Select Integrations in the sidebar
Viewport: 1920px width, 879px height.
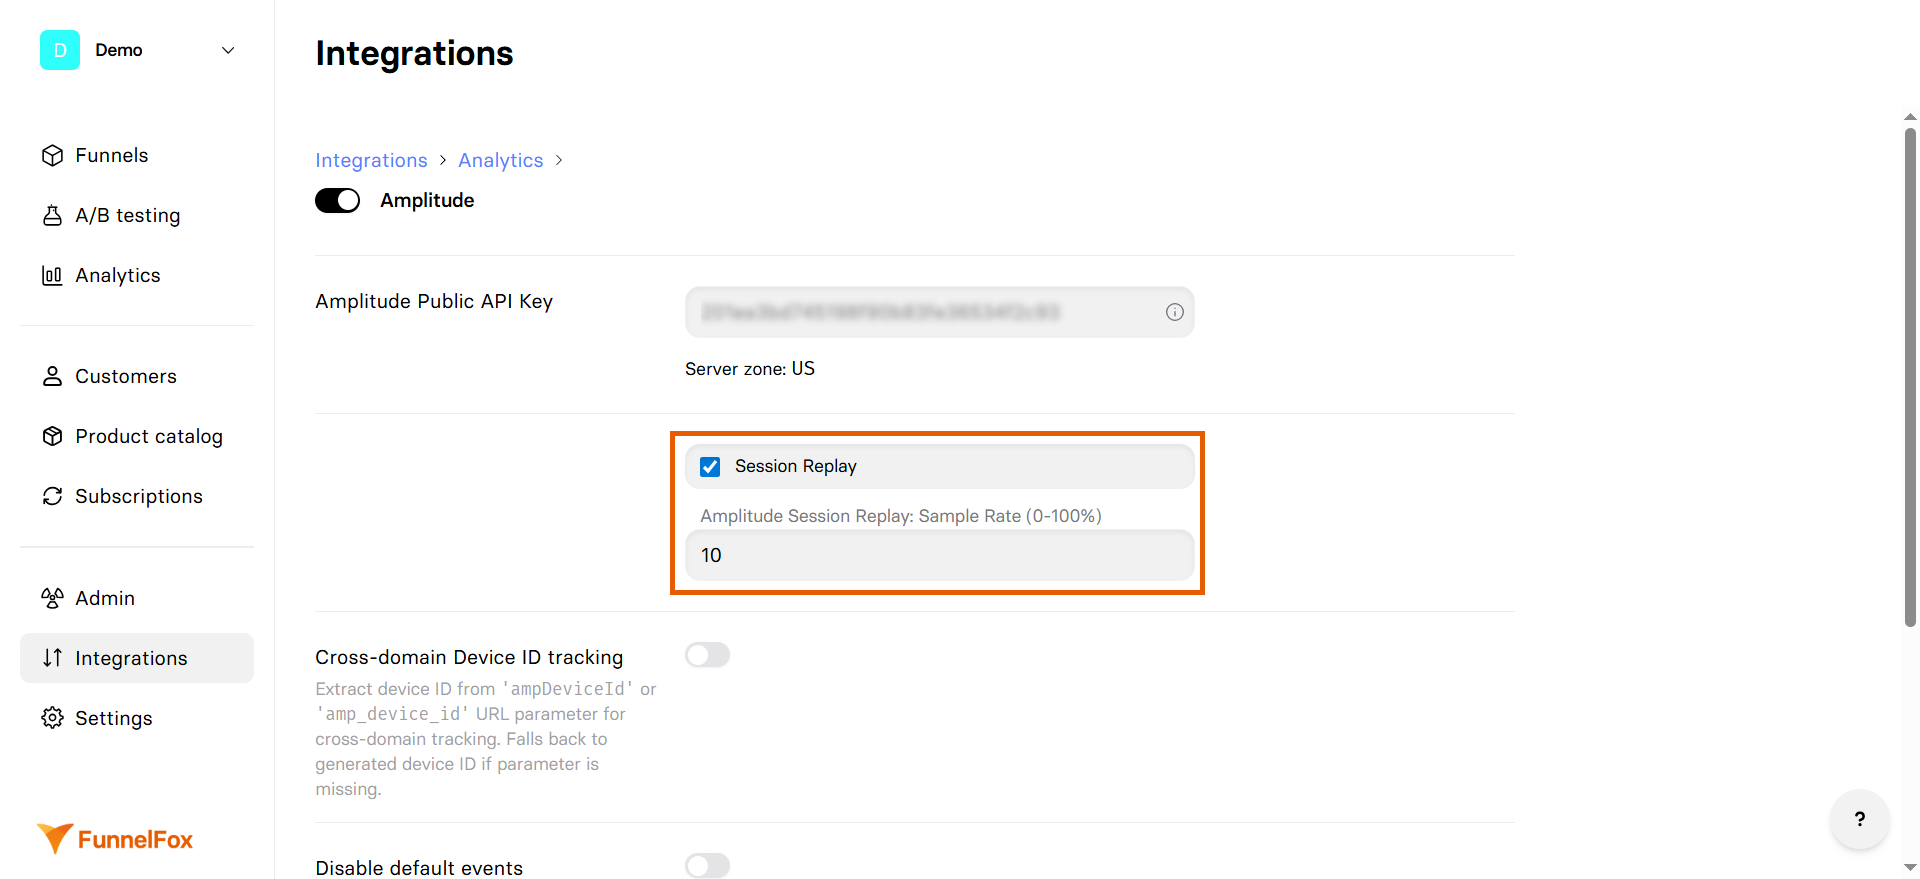(x=137, y=658)
